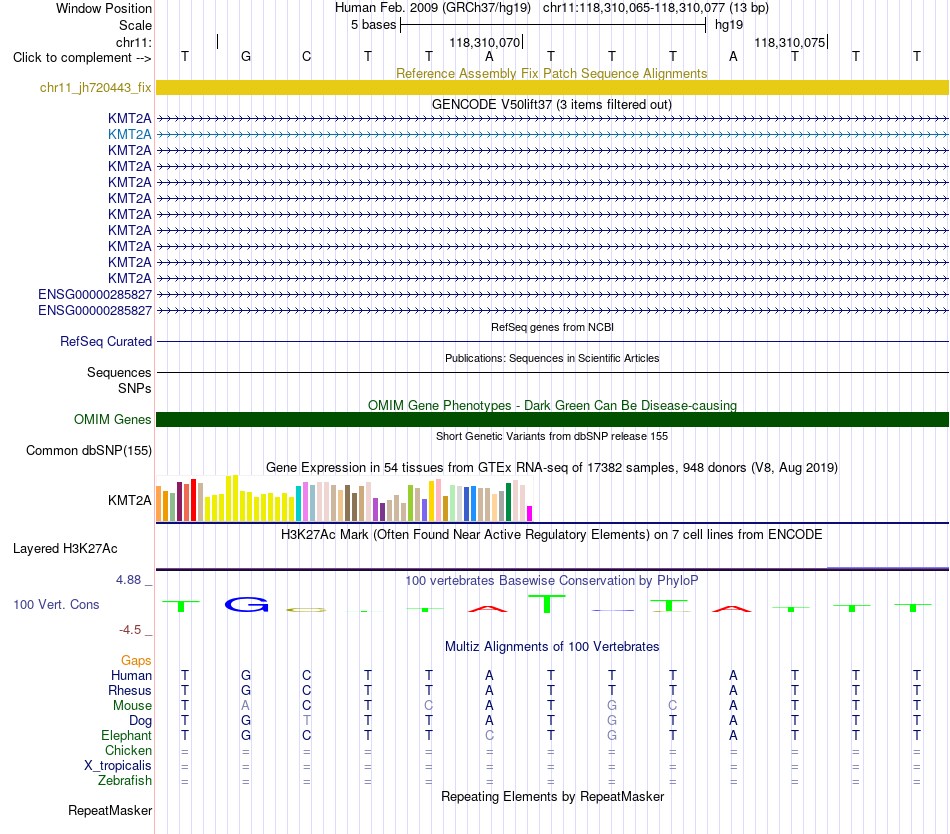The image size is (950, 834).
Task: Select the Chicken species label
Action: (128, 750)
